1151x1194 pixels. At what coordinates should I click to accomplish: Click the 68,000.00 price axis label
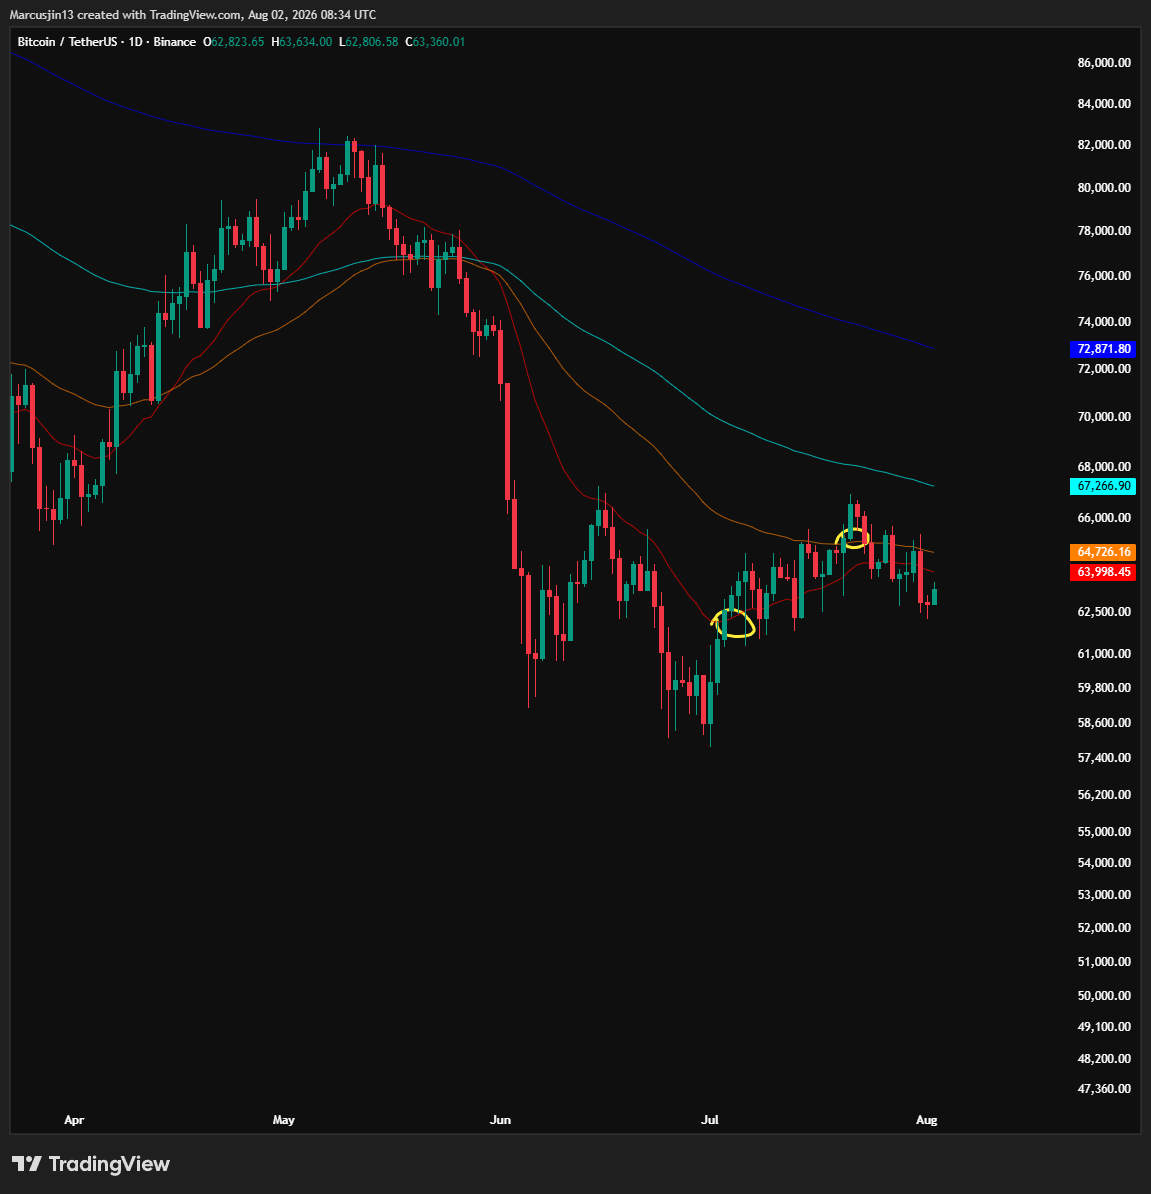pyautogui.click(x=1104, y=467)
